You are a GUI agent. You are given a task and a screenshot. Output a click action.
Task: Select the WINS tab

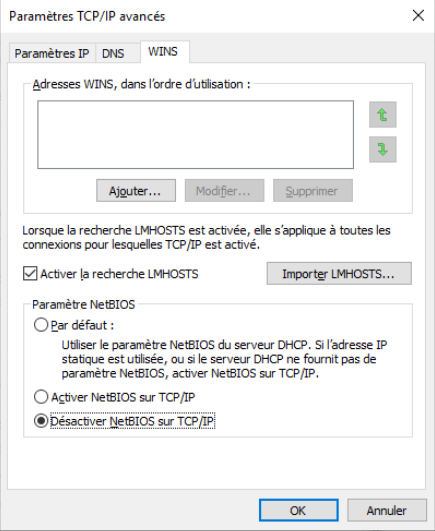click(163, 52)
